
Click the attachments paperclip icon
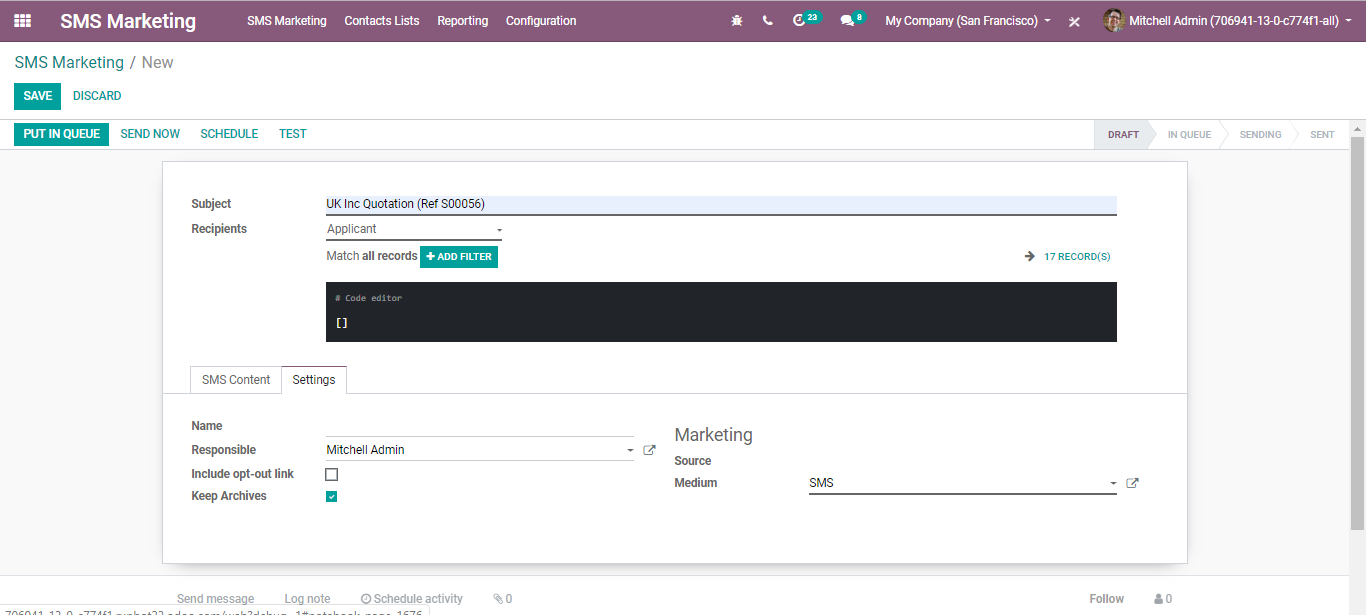(x=498, y=599)
